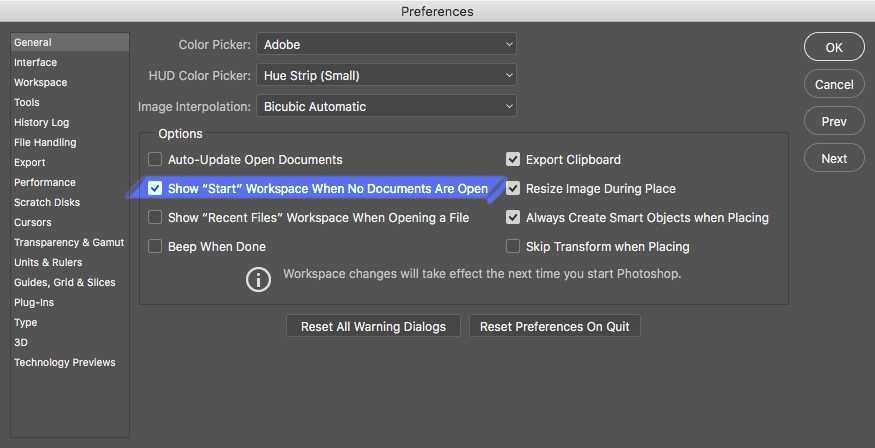Screen dimensions: 875x448
Task: Expand the HUD Color Picker dropdown
Action: (x=386, y=75)
